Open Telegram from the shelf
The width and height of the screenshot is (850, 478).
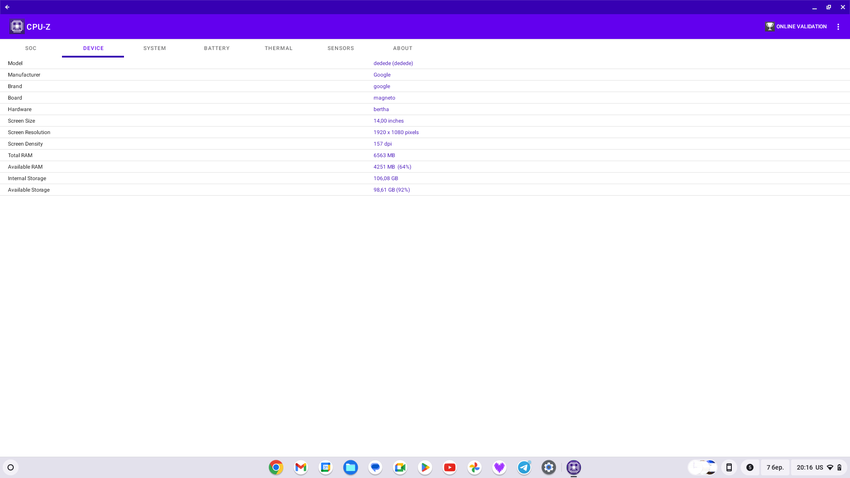524,467
